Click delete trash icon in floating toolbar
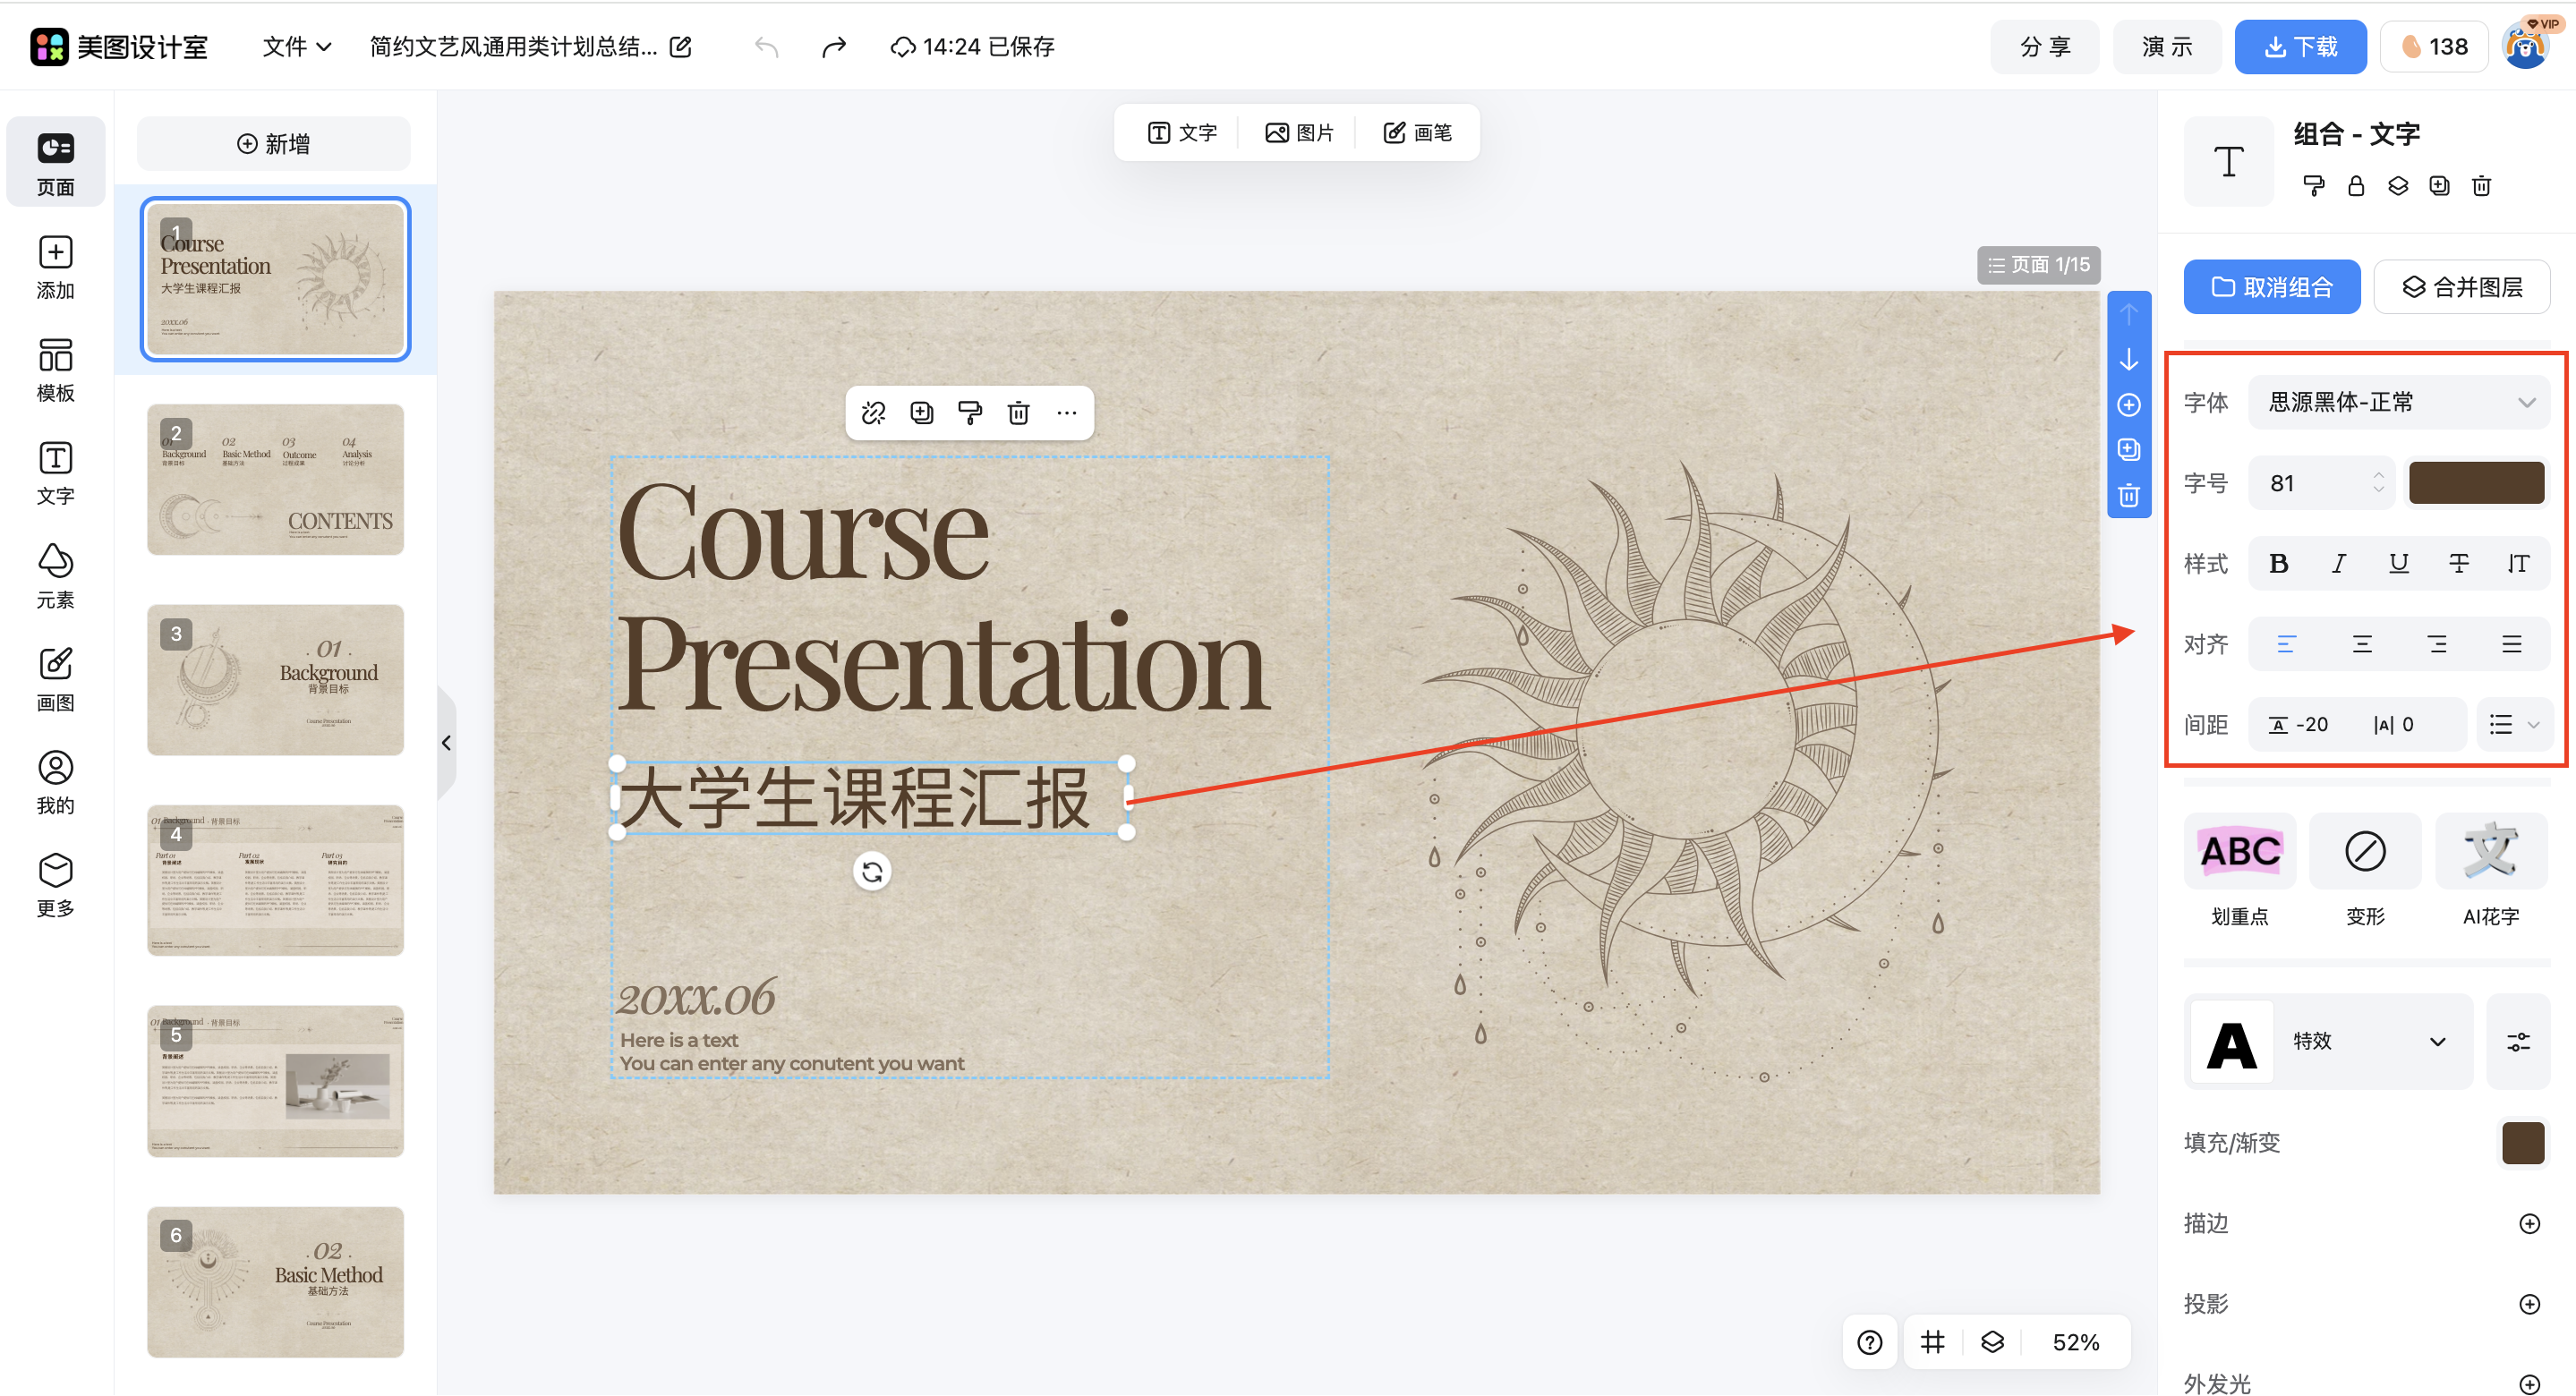 pyautogui.click(x=1018, y=413)
